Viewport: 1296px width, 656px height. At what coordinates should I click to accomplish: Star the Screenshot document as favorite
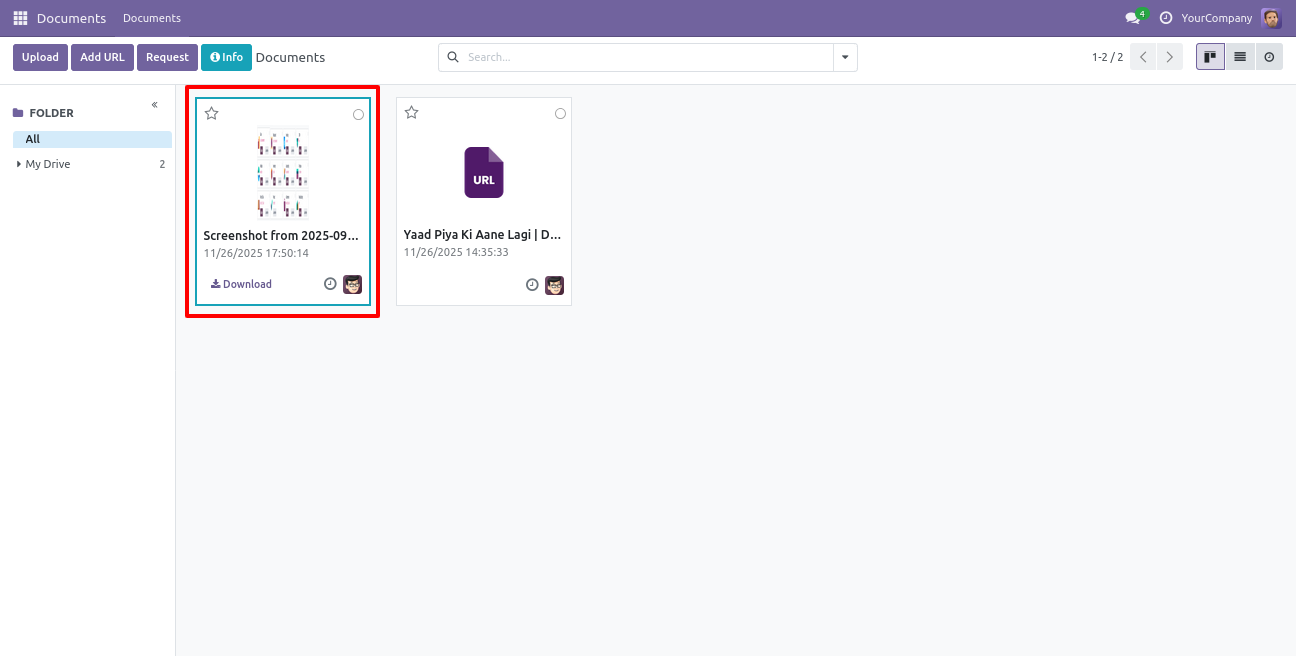point(212,114)
